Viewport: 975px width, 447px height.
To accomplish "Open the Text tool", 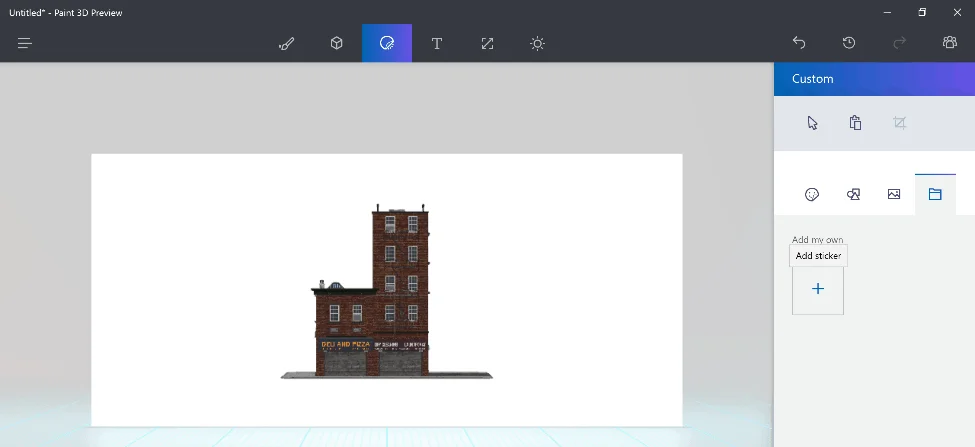I will click(437, 43).
